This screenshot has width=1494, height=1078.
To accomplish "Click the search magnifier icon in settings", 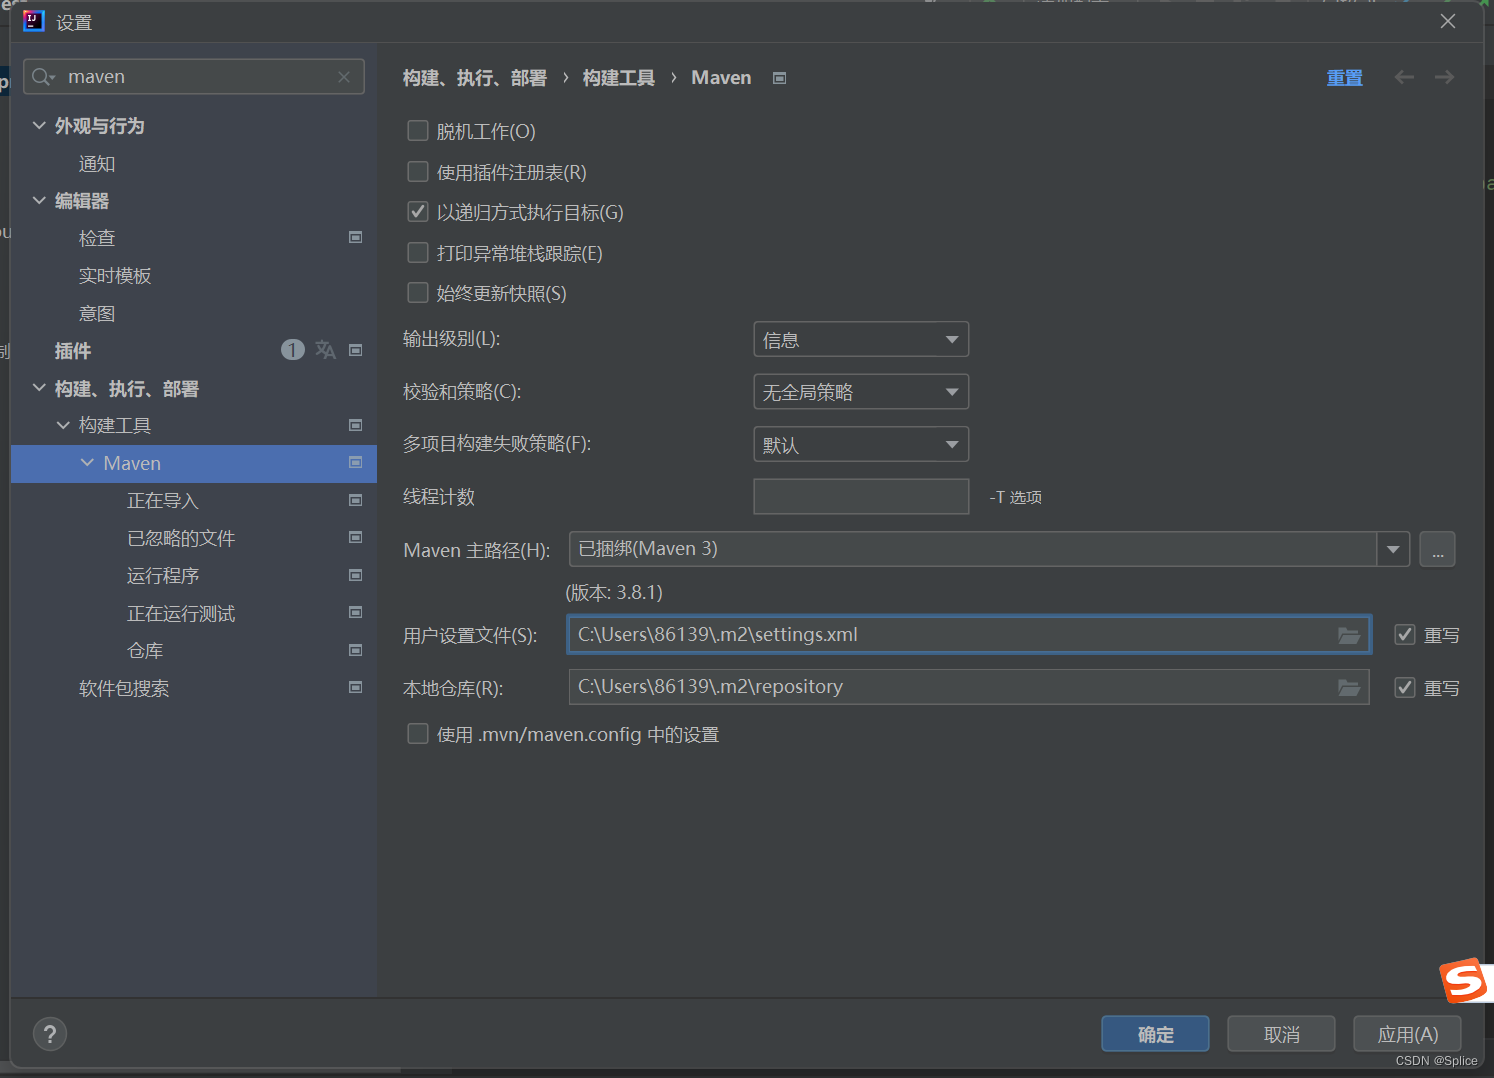I will pos(42,77).
